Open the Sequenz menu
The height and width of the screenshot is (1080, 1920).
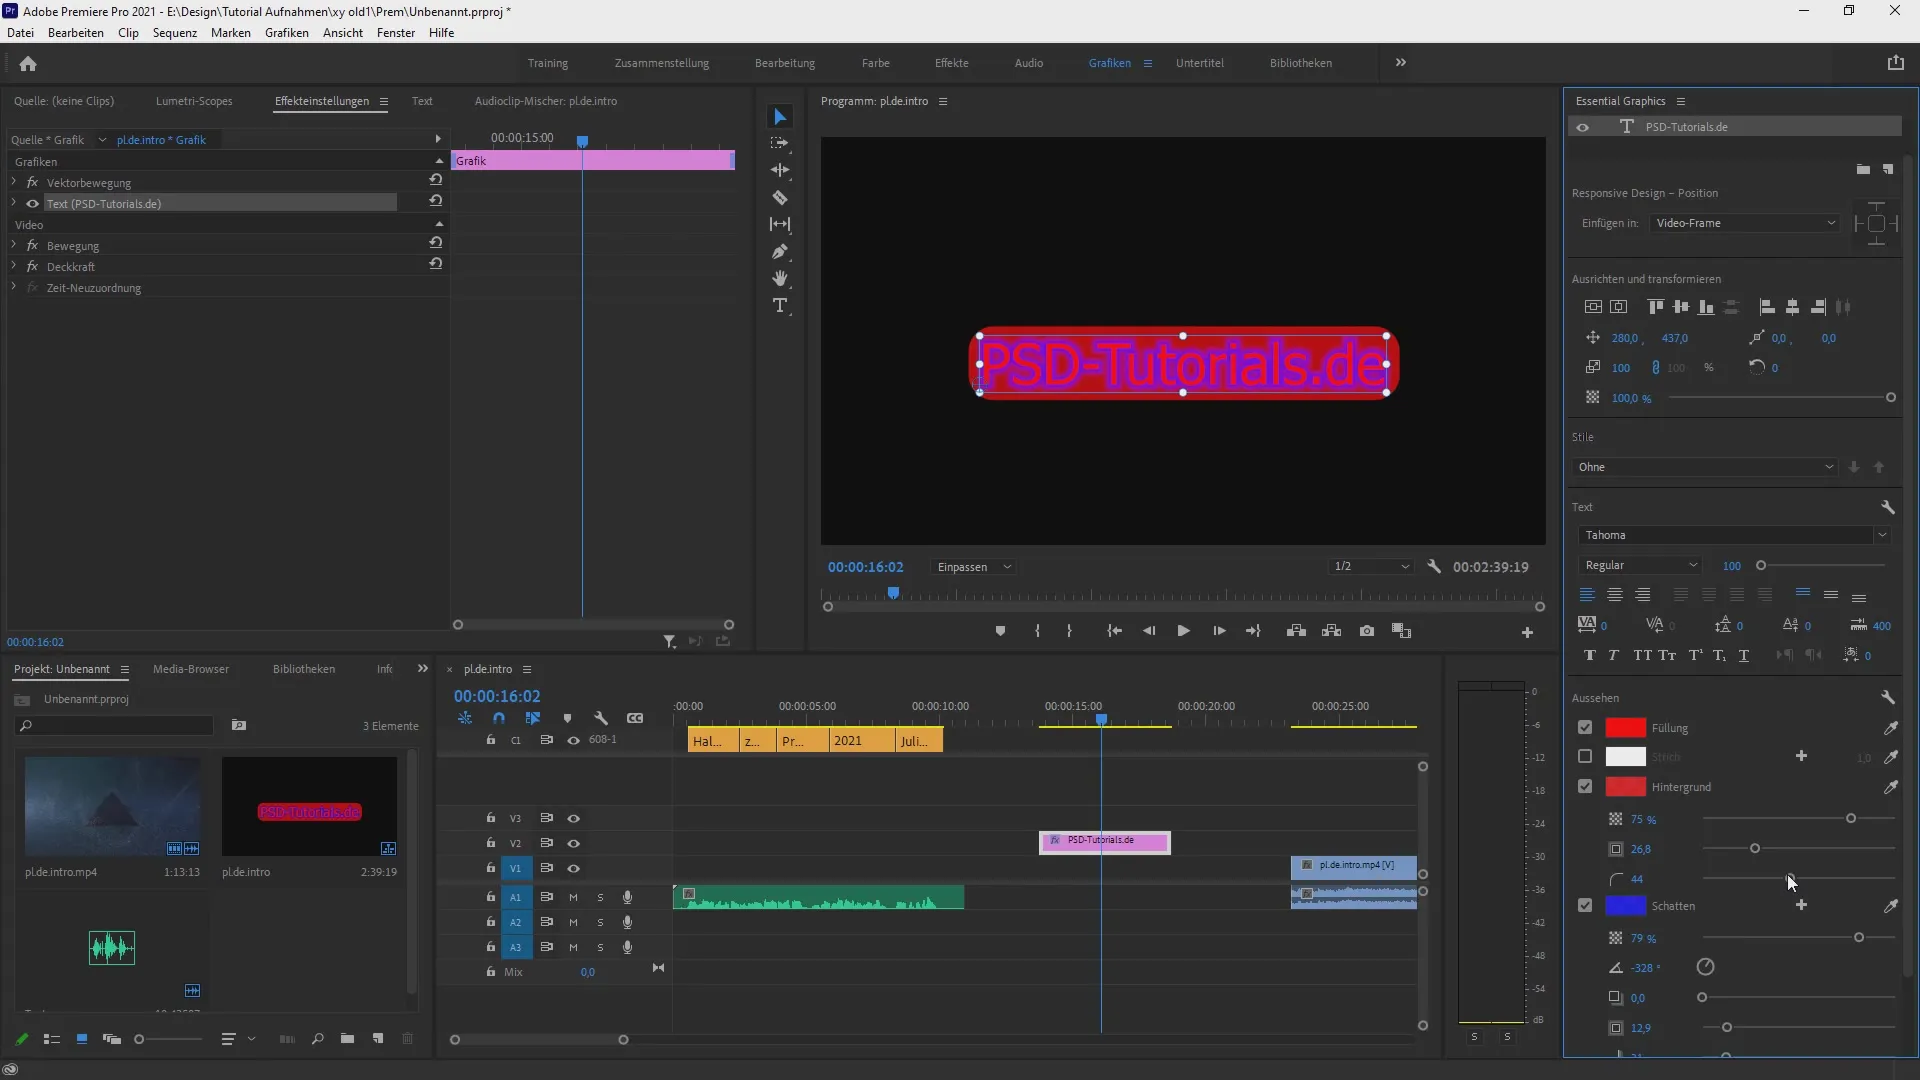pyautogui.click(x=175, y=33)
